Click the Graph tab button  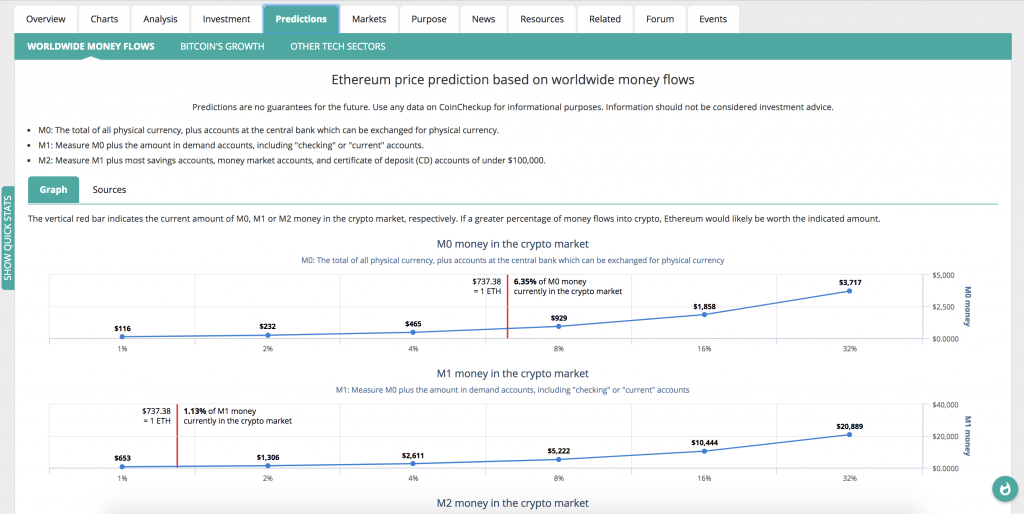pyautogui.click(x=53, y=189)
